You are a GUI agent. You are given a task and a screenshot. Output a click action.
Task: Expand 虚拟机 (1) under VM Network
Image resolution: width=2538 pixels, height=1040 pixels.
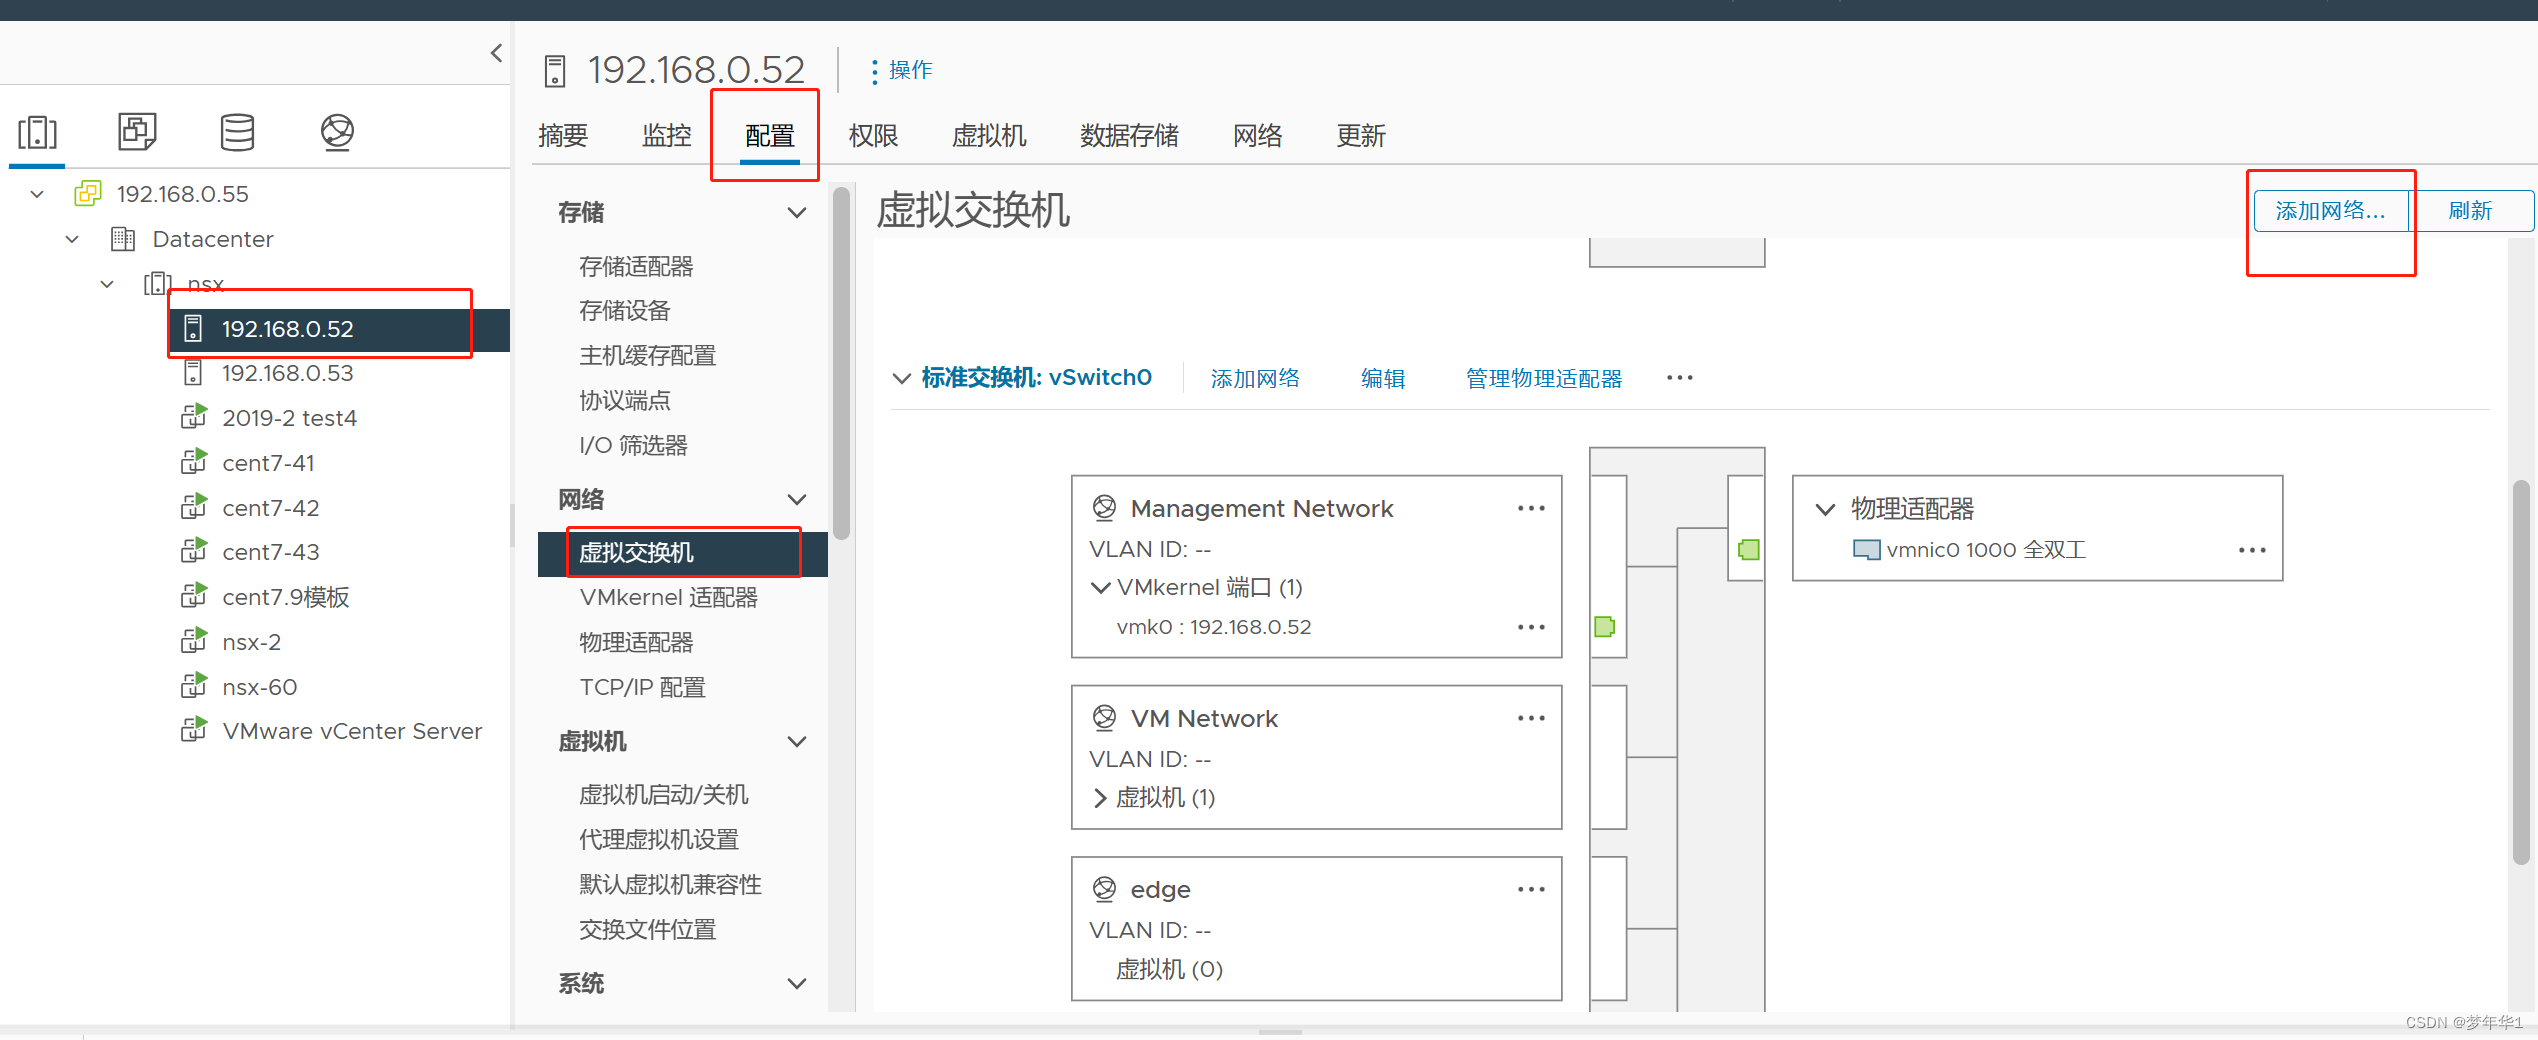coord(1100,797)
